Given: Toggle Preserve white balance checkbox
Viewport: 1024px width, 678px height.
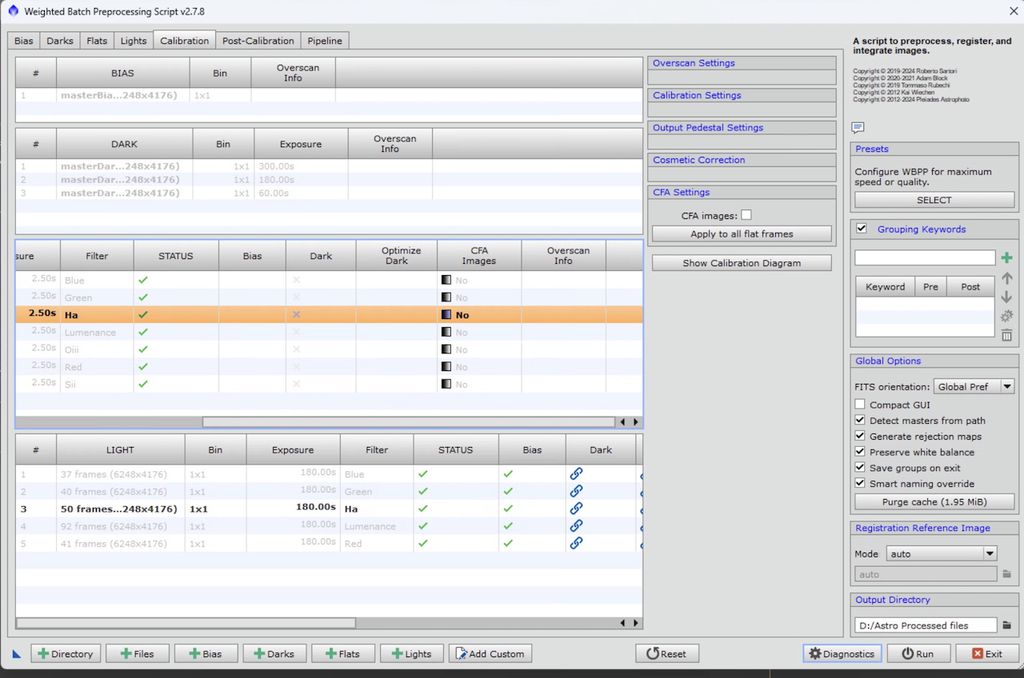Looking at the screenshot, I should (860, 451).
